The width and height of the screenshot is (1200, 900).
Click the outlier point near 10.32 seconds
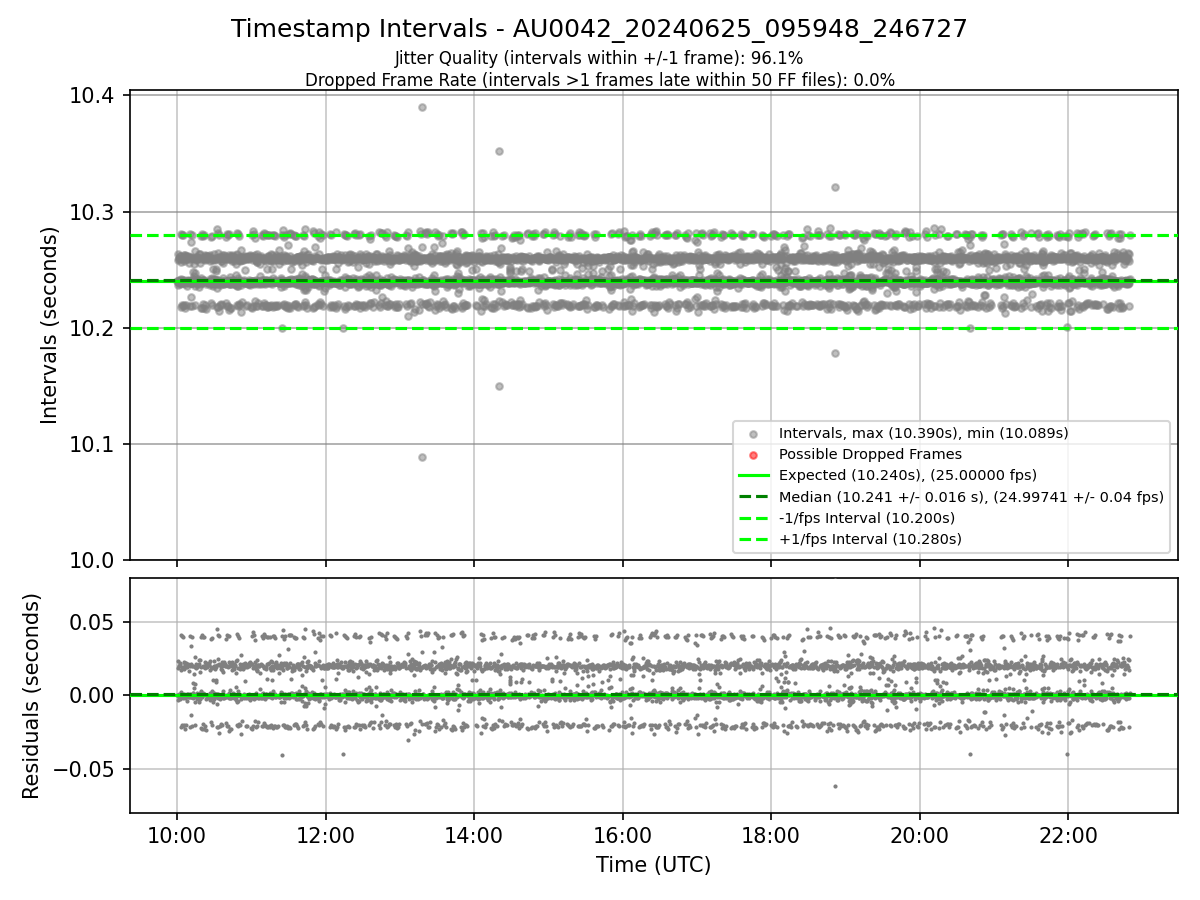tap(835, 187)
